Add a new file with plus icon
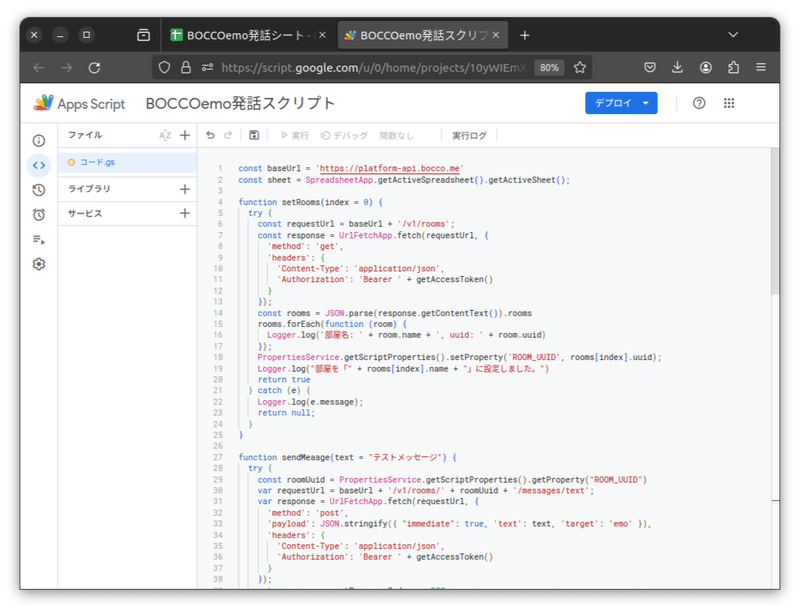The width and height of the screenshot is (800, 612). coord(185,135)
